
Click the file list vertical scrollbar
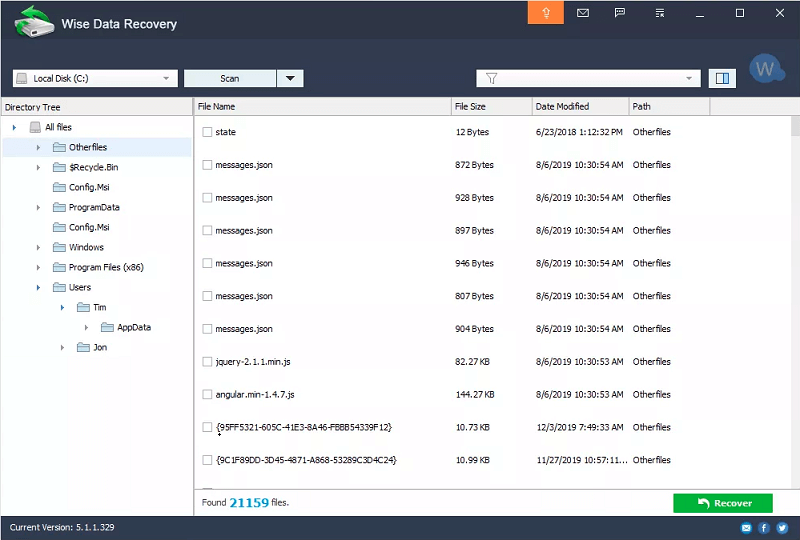794,300
